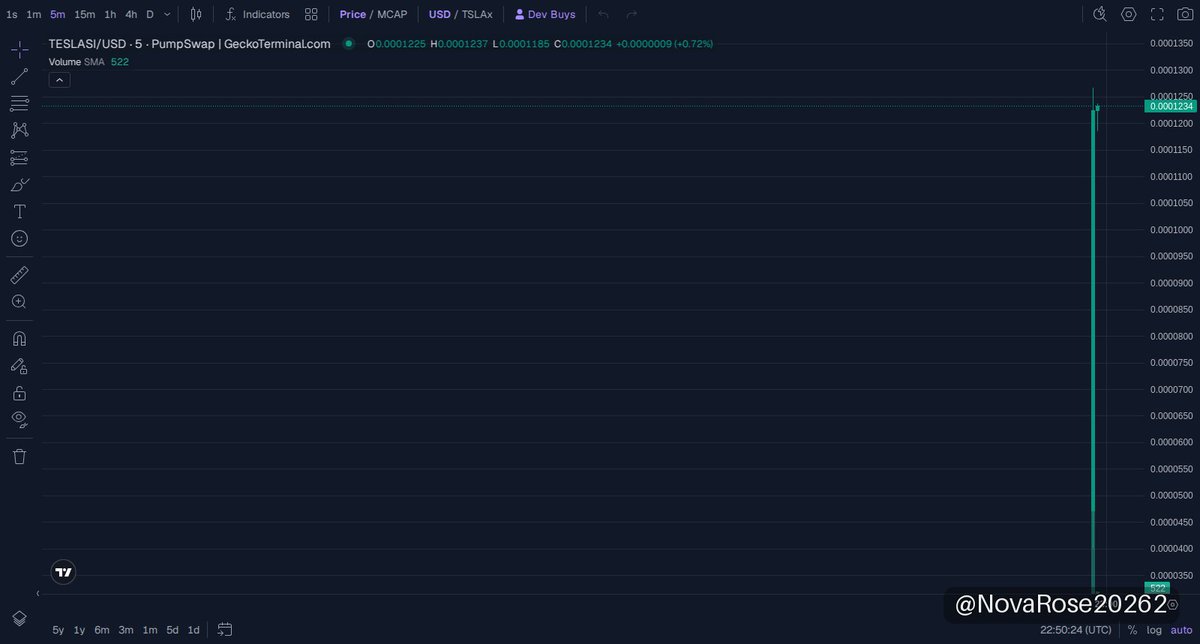Viewport: 1200px width, 644px height.
Task: Open the indicator templates grid menu
Action: point(312,15)
